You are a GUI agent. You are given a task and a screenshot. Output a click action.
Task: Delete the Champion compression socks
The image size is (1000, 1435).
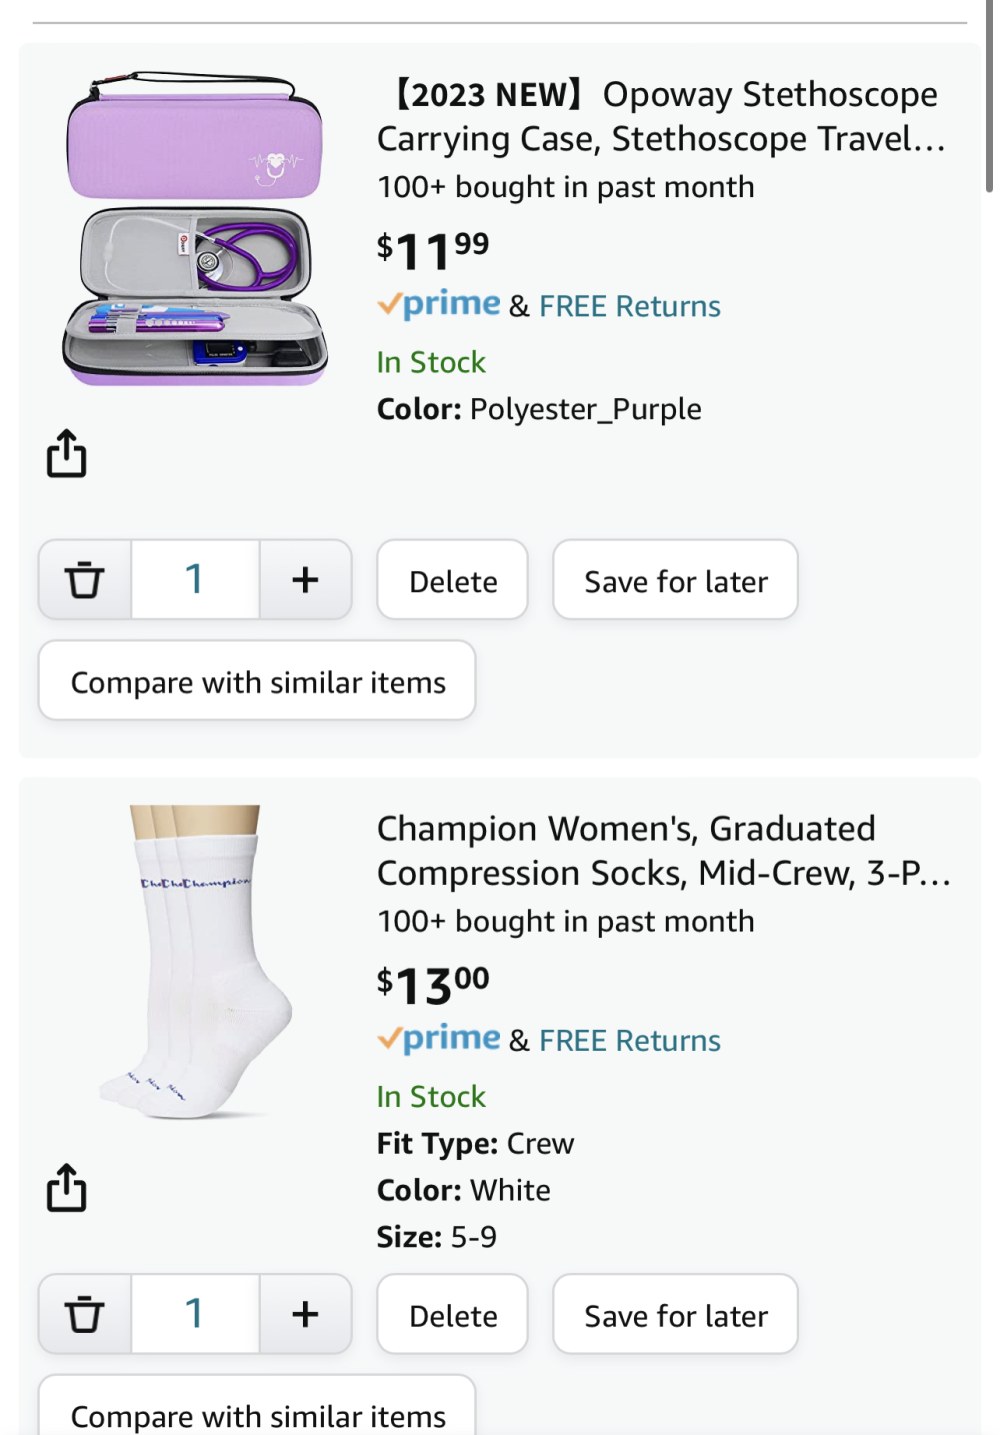(452, 1314)
